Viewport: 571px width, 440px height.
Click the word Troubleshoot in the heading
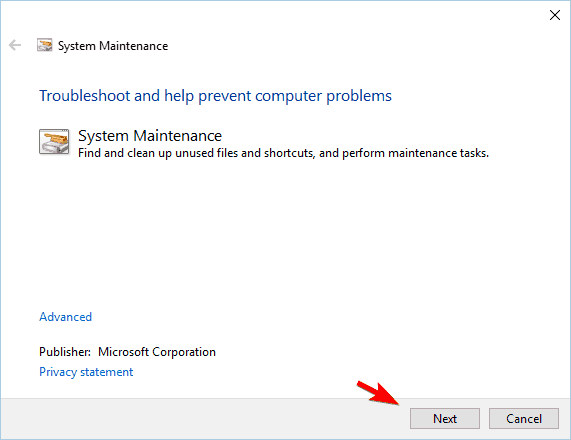(x=84, y=96)
